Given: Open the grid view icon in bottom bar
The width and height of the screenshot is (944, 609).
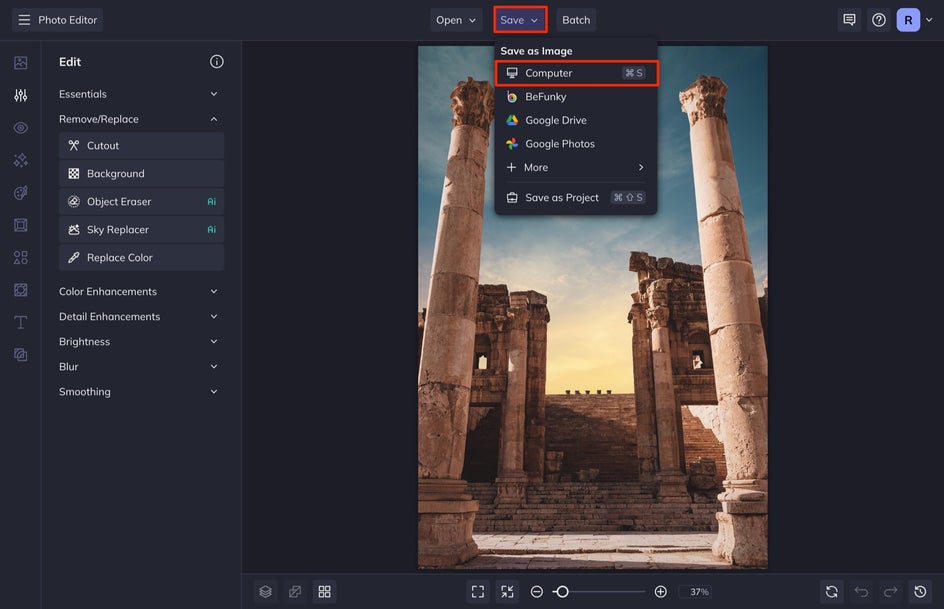Looking at the screenshot, I should (x=324, y=592).
